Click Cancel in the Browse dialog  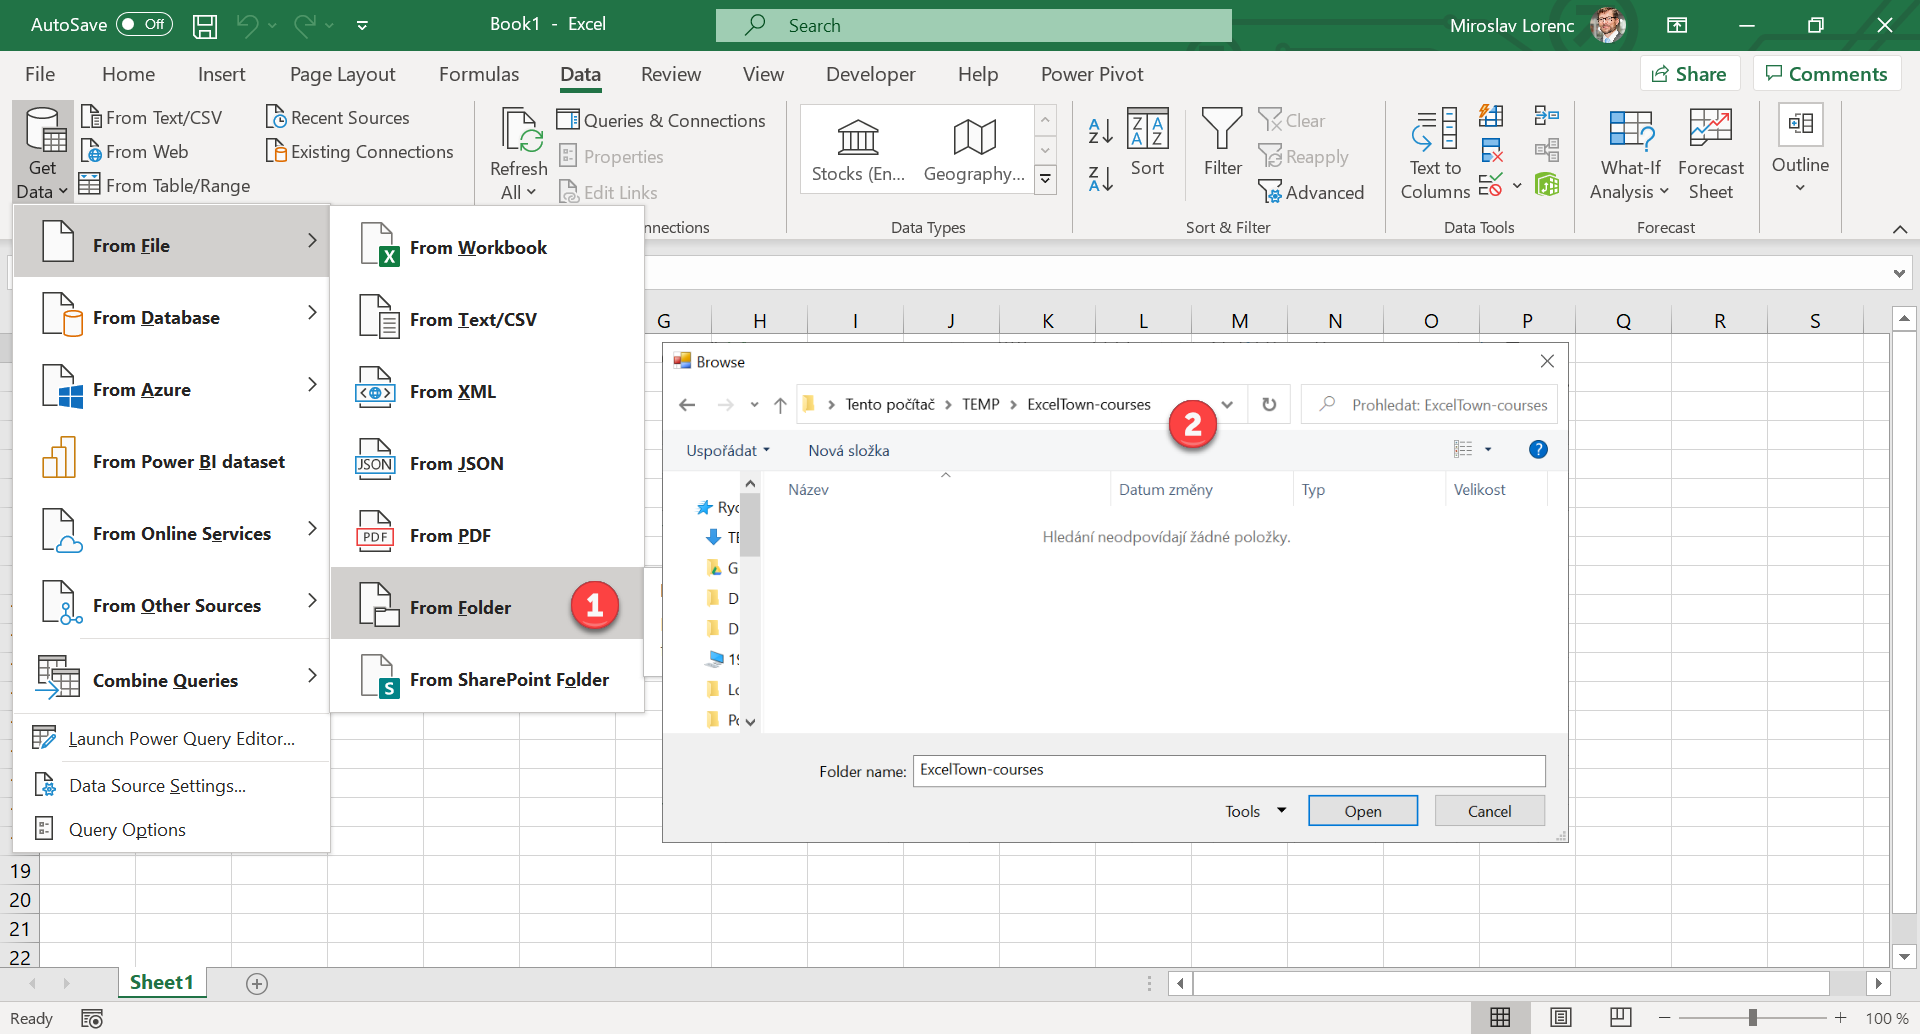[x=1489, y=811]
